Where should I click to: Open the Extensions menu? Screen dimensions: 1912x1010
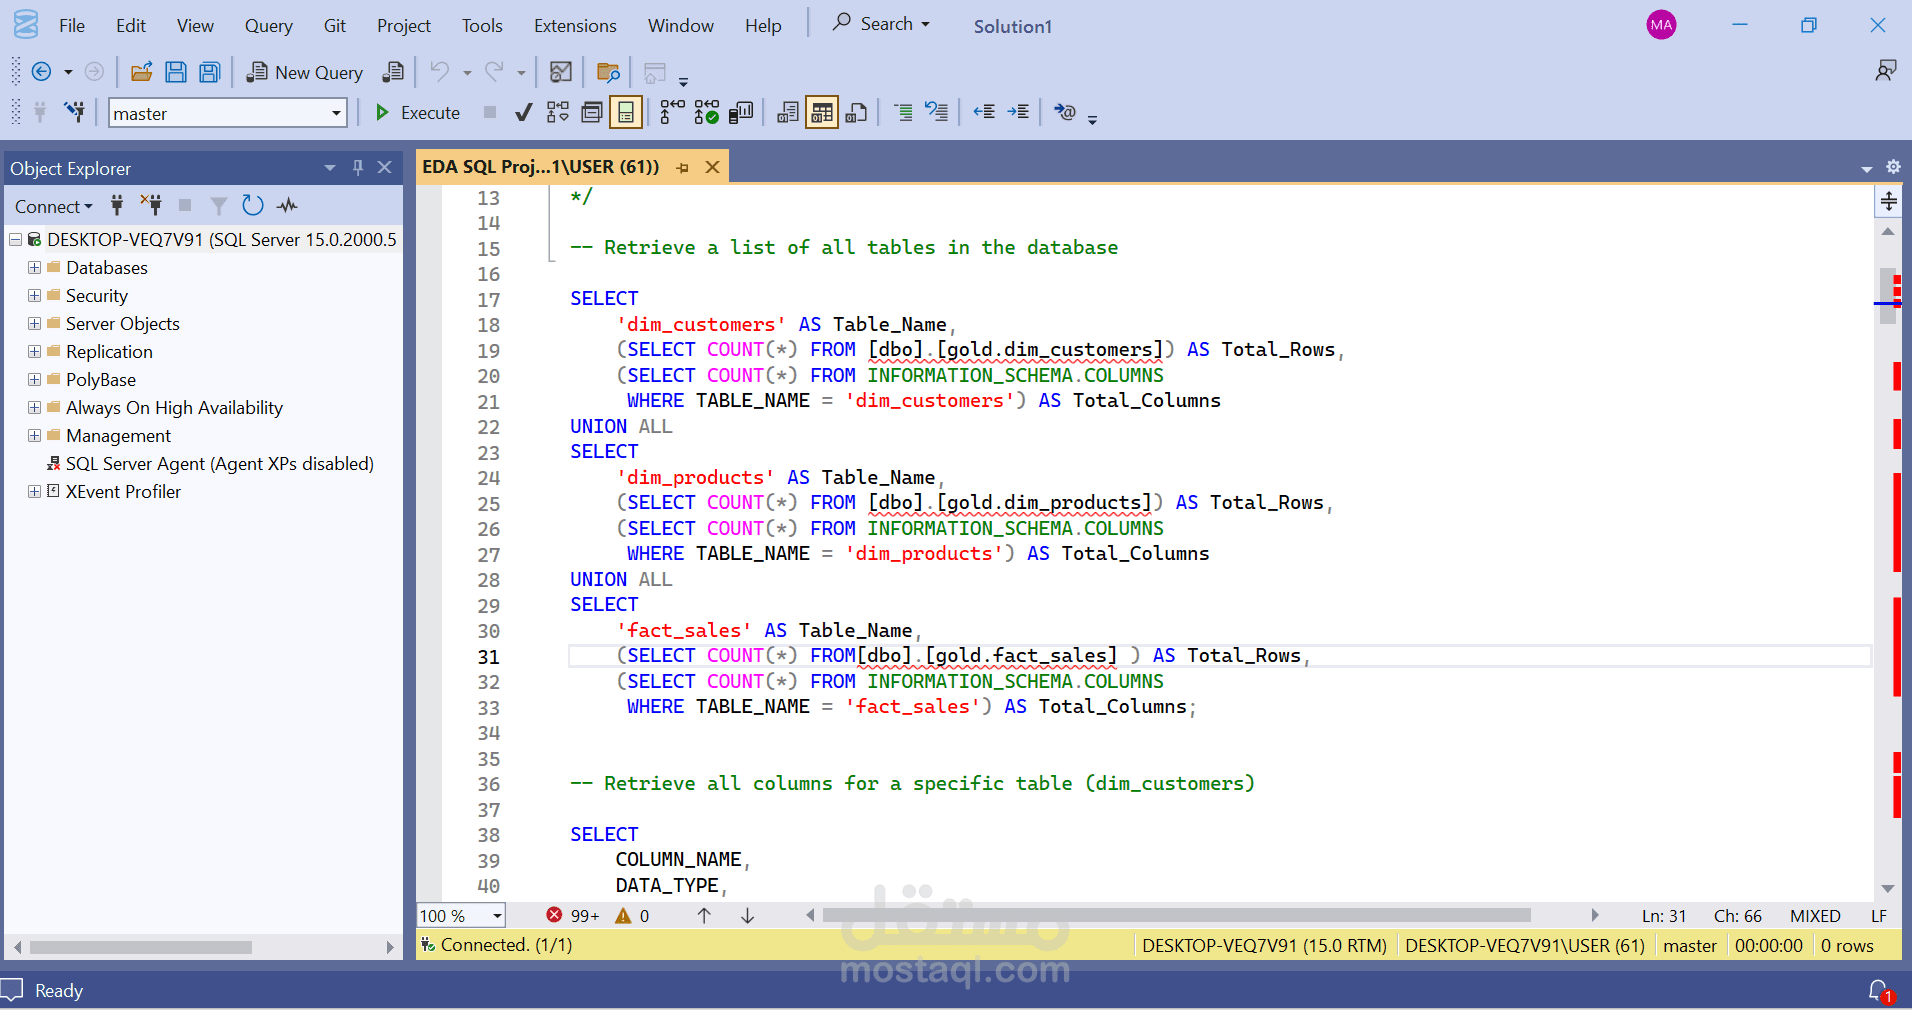(x=575, y=26)
